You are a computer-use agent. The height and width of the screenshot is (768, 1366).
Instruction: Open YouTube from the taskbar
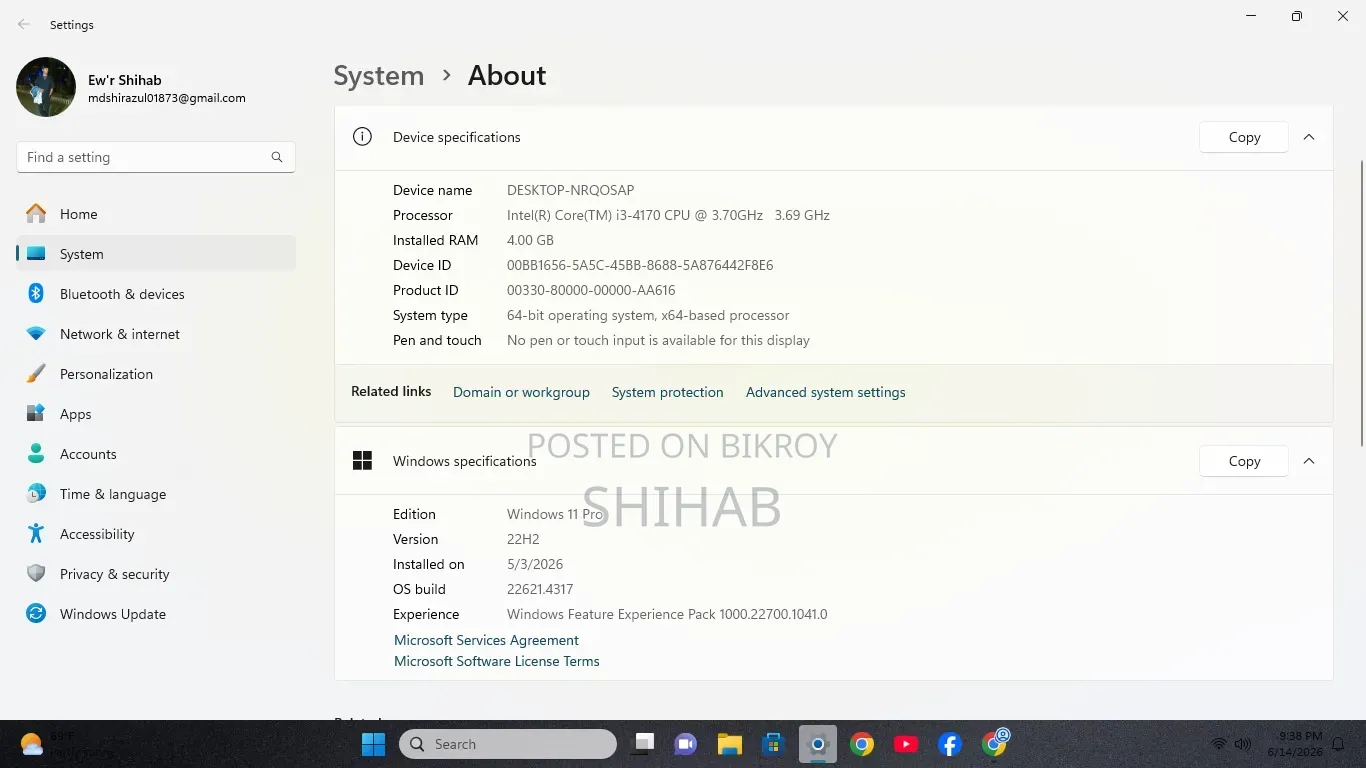[x=906, y=744]
